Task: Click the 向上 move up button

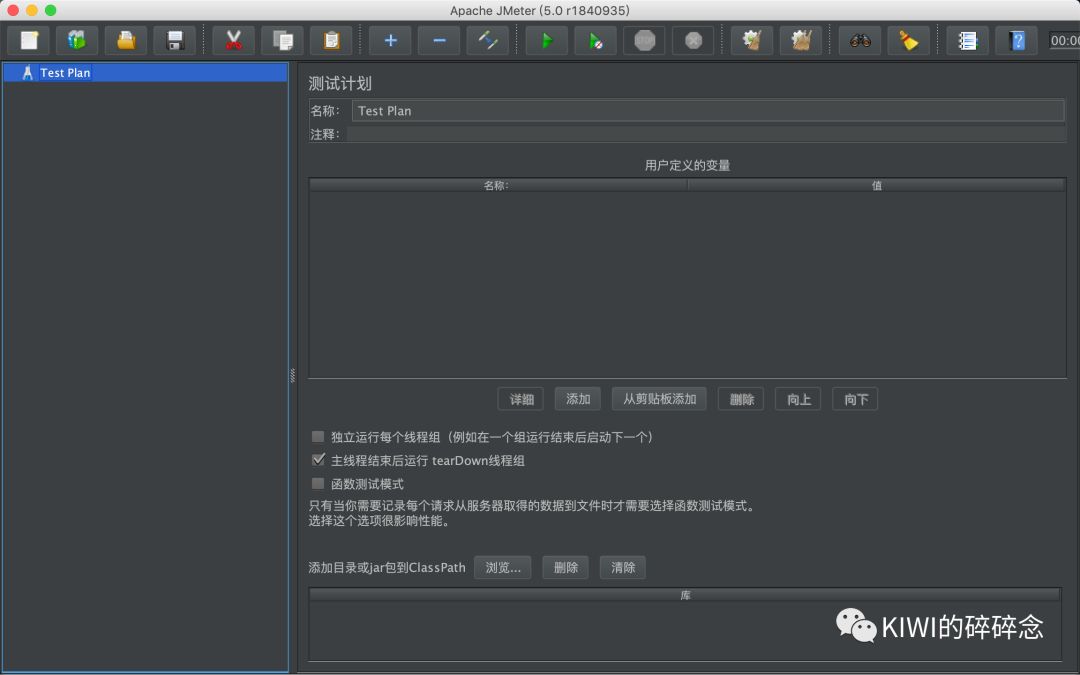Action: [798, 399]
